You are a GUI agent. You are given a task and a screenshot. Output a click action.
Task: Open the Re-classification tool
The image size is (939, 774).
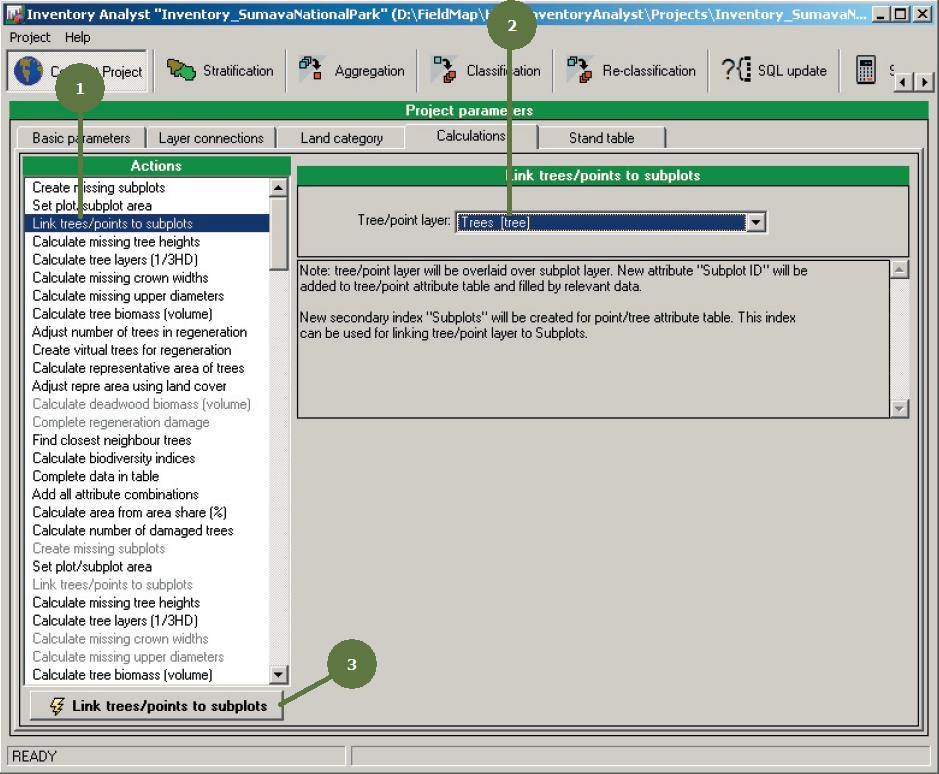tap(580, 71)
